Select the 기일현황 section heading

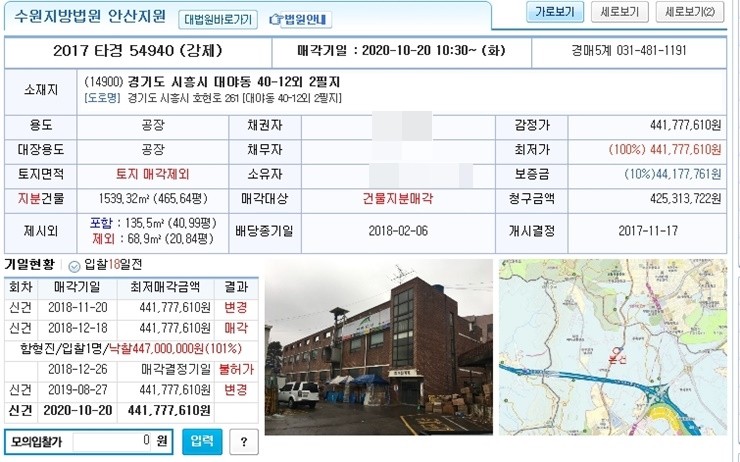[30, 265]
